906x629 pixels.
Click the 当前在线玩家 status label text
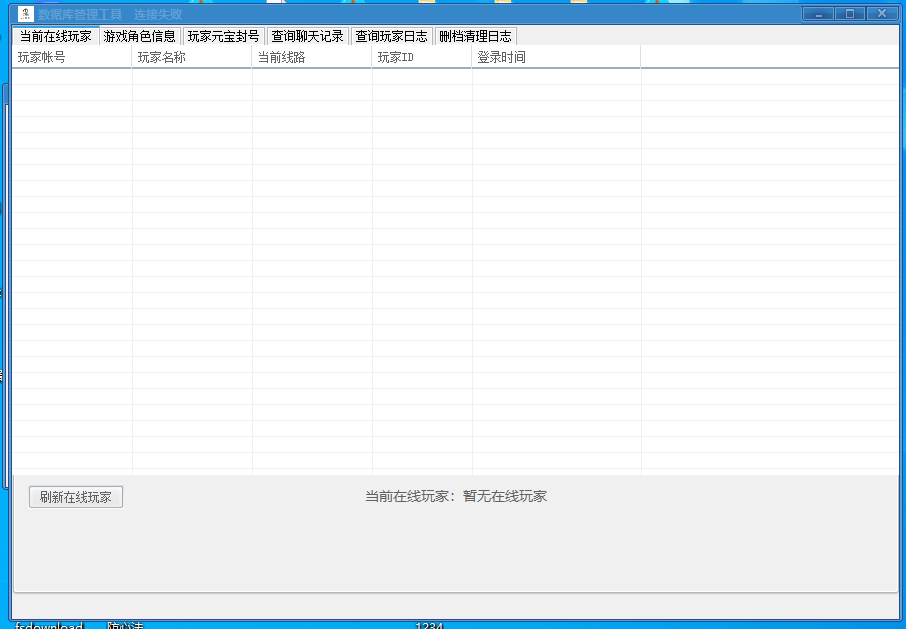456,496
